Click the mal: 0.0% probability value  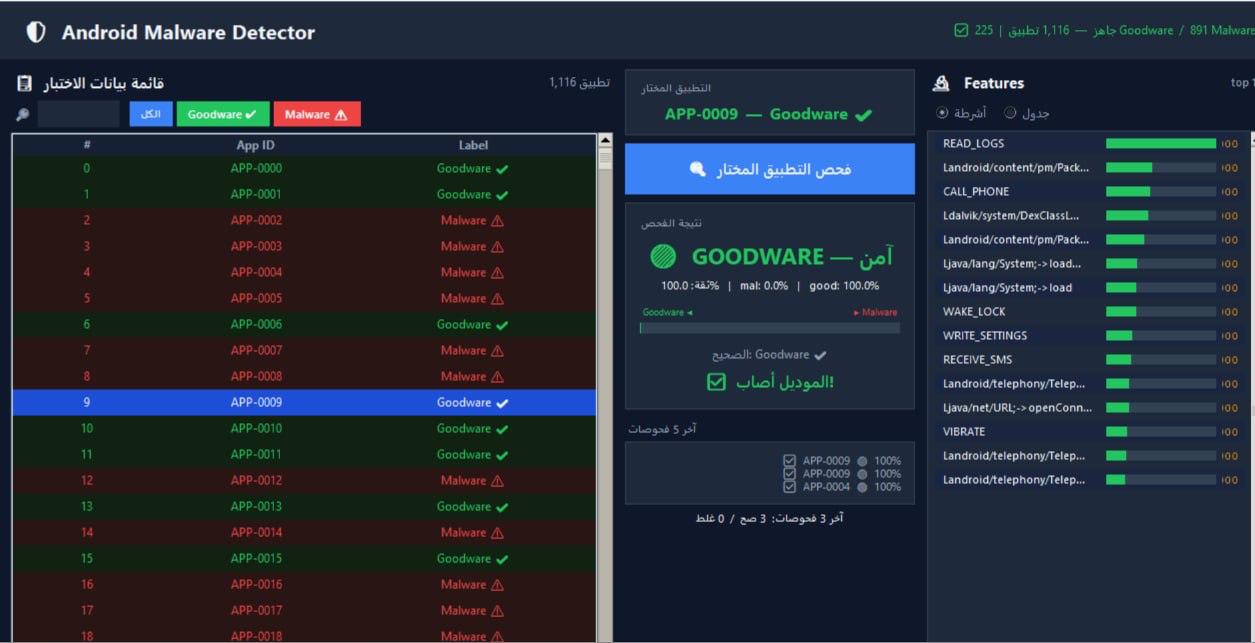coord(762,286)
